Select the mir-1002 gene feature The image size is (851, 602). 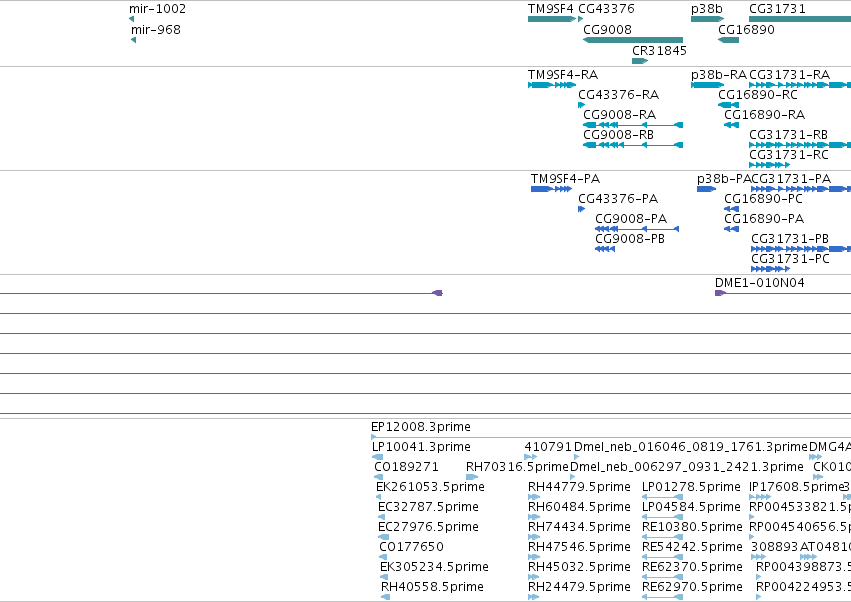point(131,19)
